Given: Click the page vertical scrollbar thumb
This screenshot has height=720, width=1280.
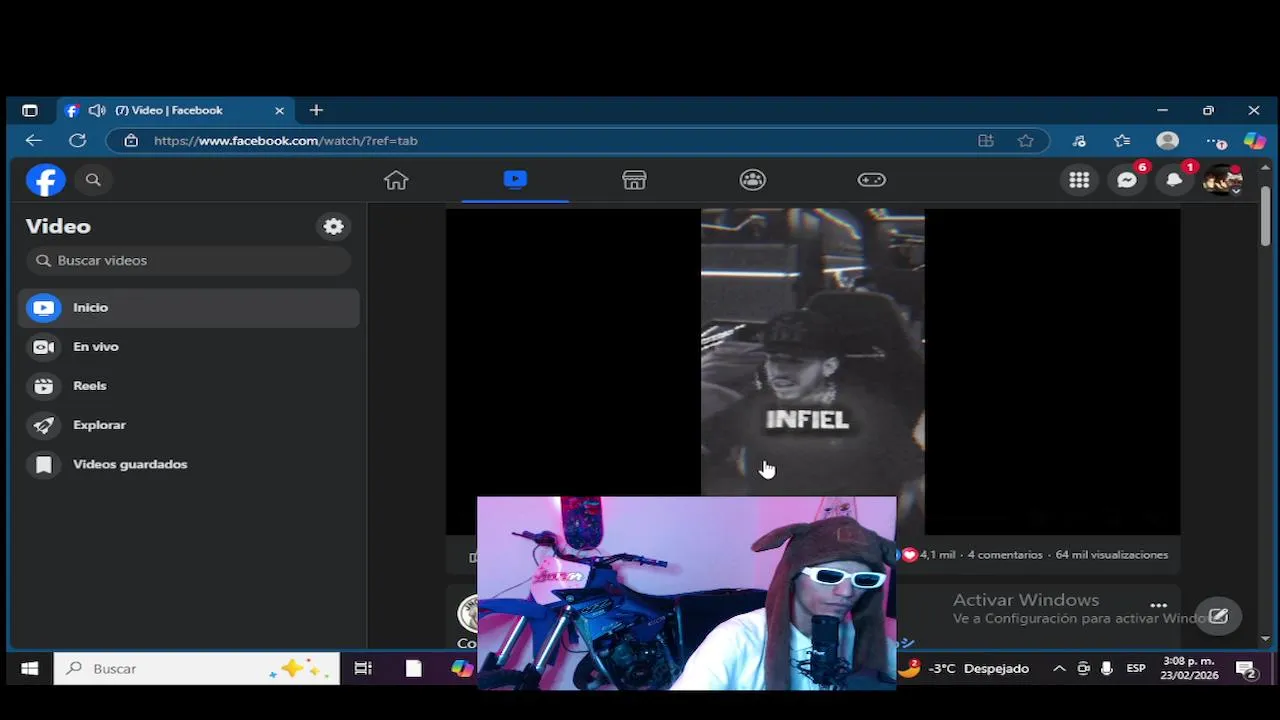Looking at the screenshot, I should coord(1265,215).
